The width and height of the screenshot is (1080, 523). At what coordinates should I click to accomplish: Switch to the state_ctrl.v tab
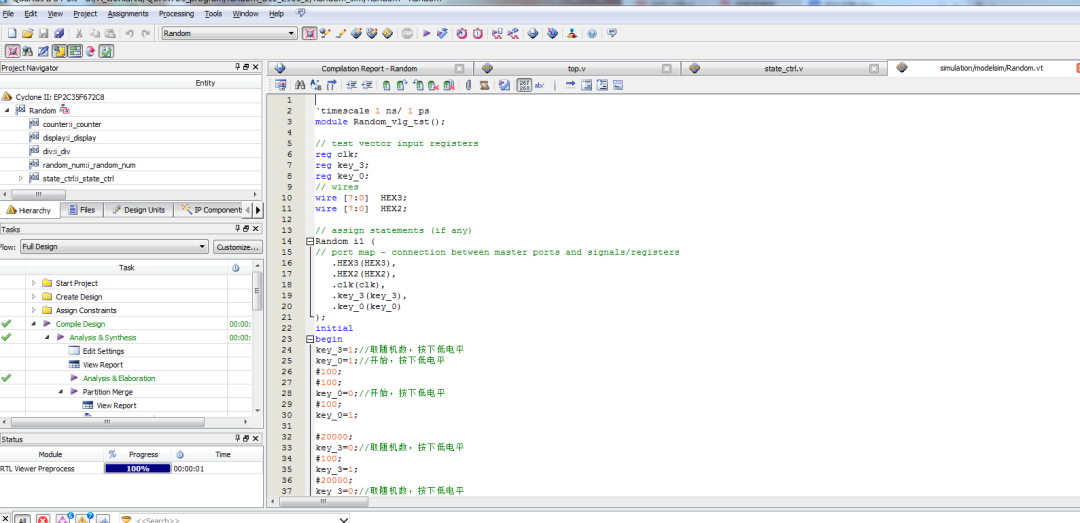click(x=783, y=69)
